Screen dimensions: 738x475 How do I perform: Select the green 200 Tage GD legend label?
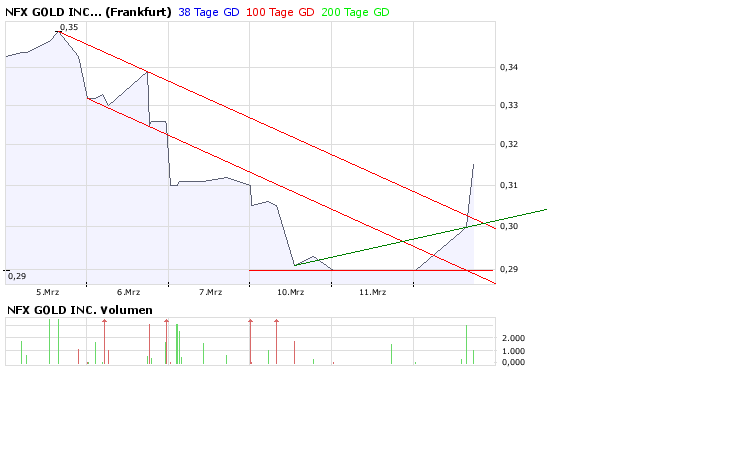tap(355, 12)
